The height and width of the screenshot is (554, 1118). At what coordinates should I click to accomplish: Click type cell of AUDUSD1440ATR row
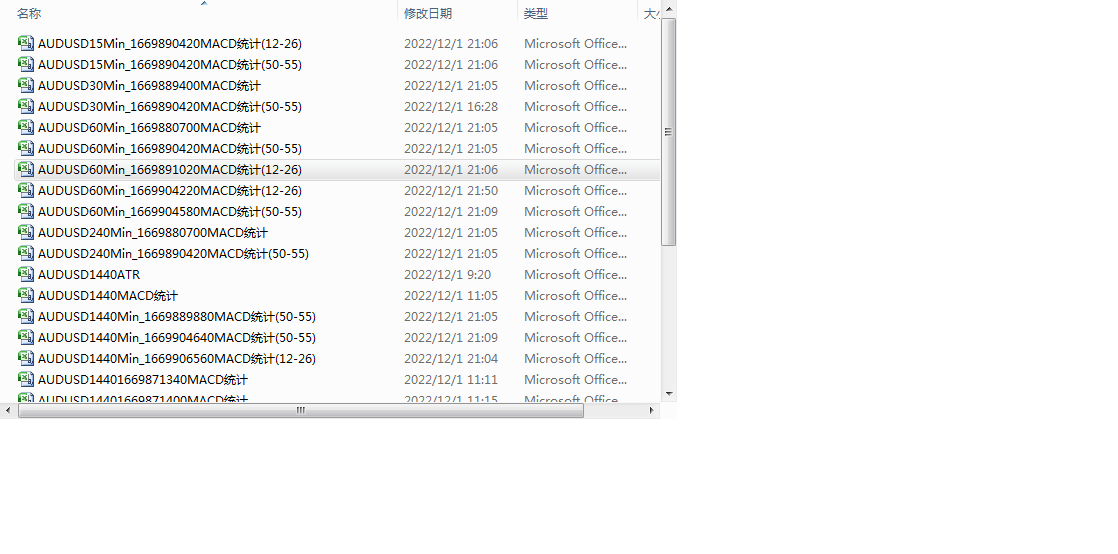(575, 275)
